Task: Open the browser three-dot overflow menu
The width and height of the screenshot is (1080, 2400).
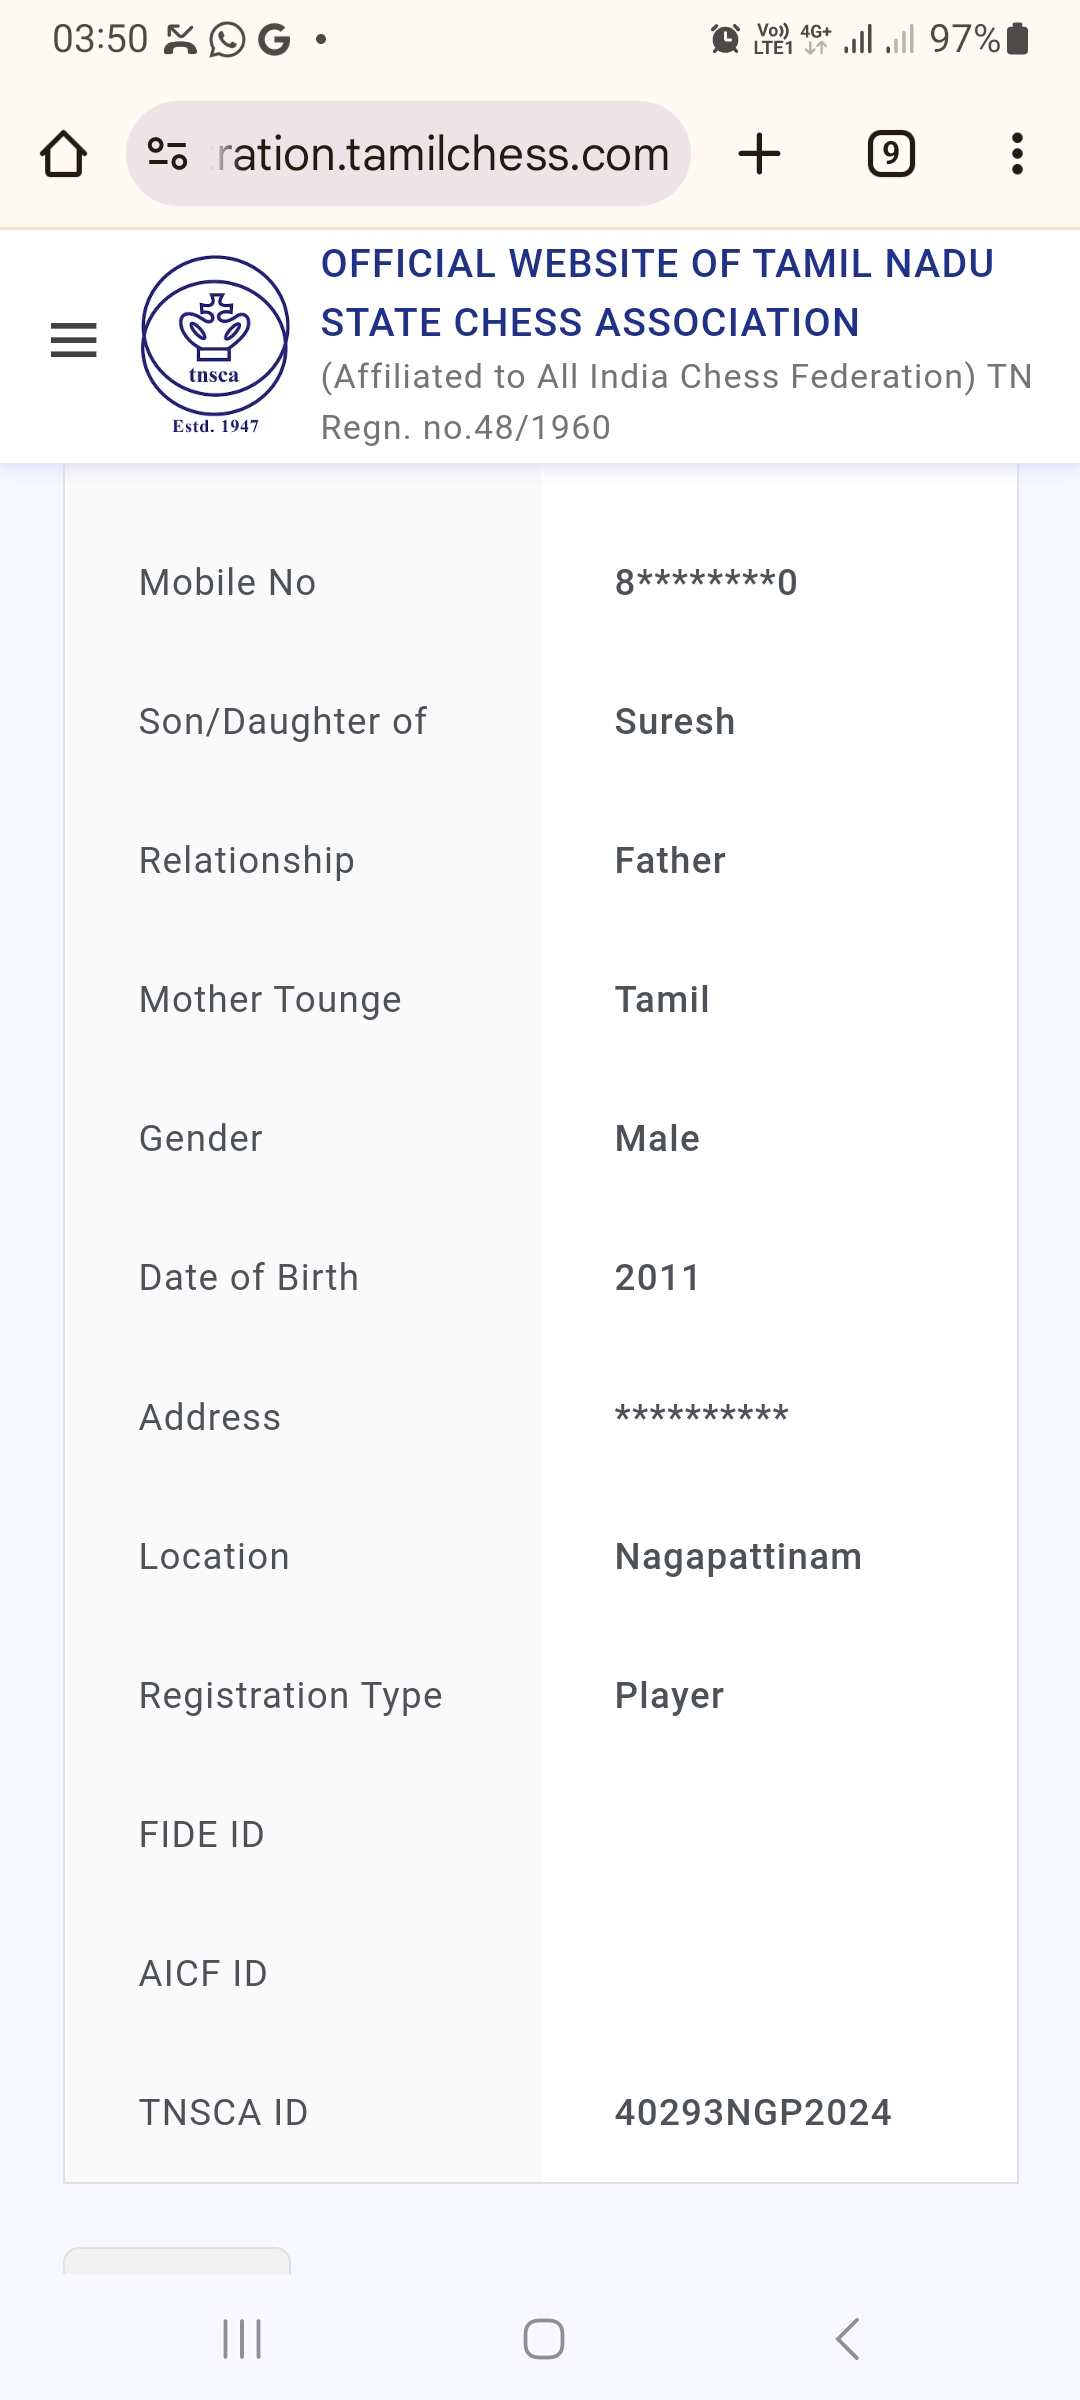Action: [1017, 154]
